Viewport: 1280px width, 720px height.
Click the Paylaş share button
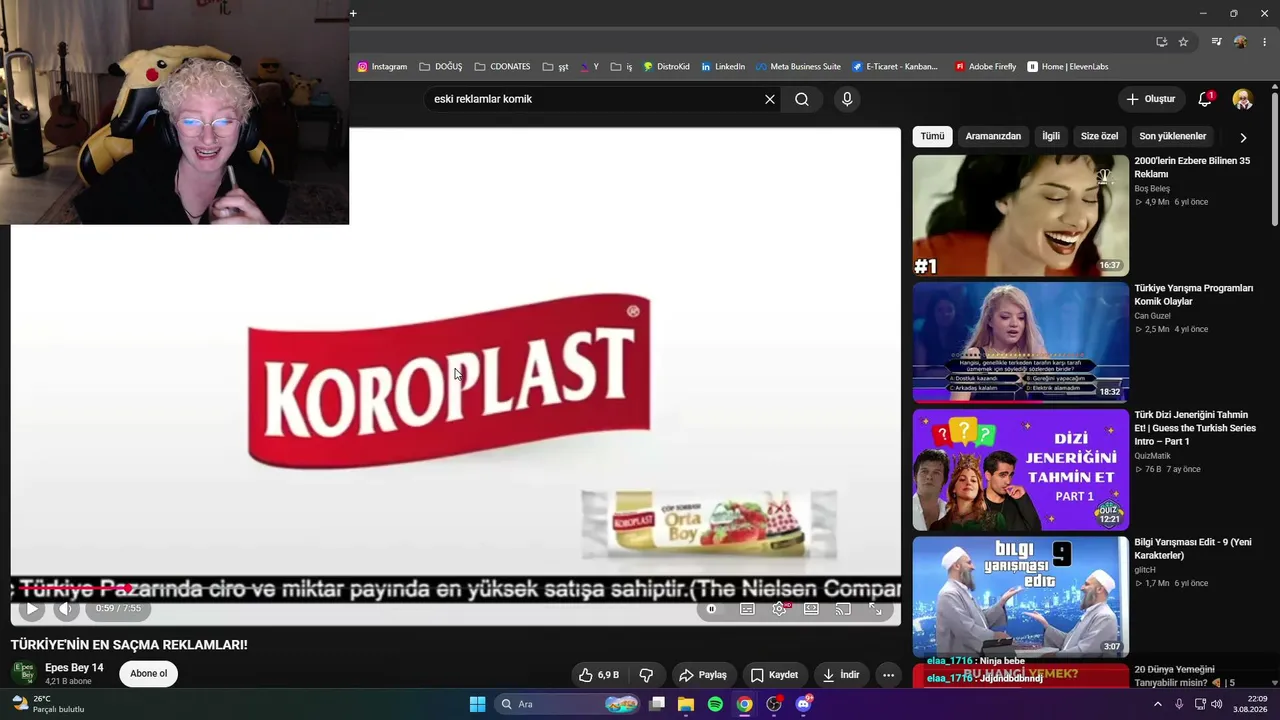(x=703, y=675)
